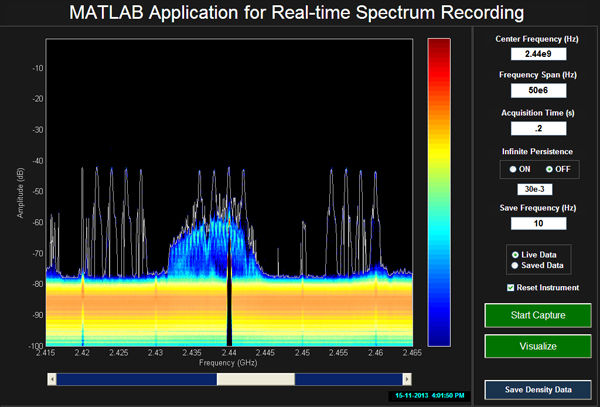Image resolution: width=600 pixels, height=407 pixels.
Task: Click the slider's left arrow button
Action: (x=51, y=380)
